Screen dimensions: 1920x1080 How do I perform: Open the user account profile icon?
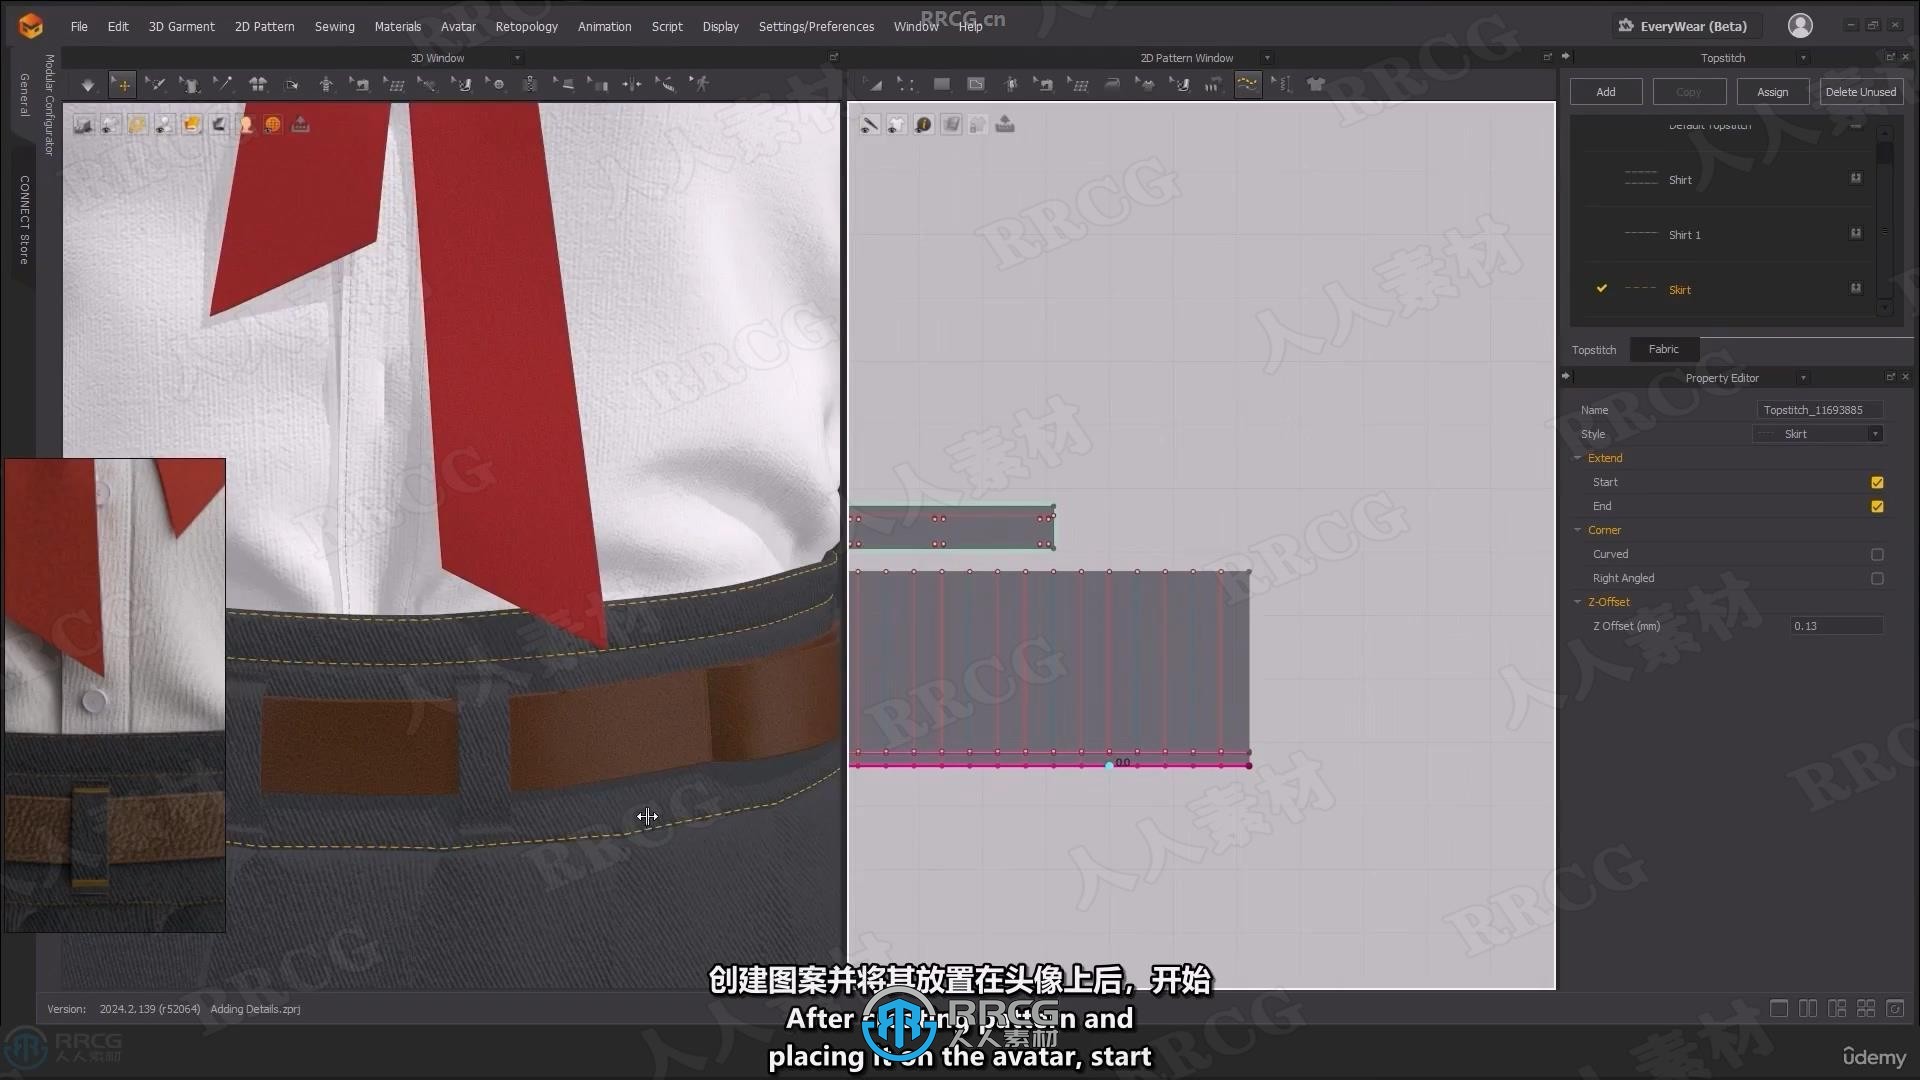pyautogui.click(x=1800, y=26)
